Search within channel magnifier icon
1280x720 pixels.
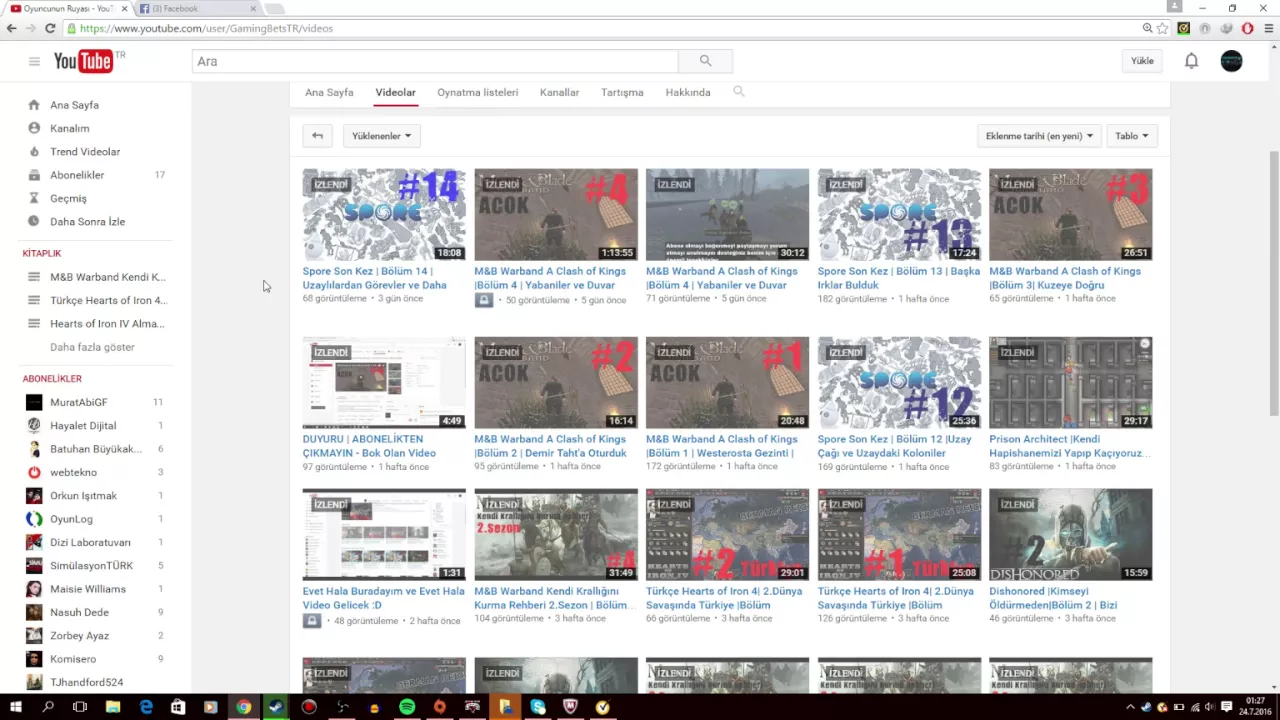[x=739, y=91]
